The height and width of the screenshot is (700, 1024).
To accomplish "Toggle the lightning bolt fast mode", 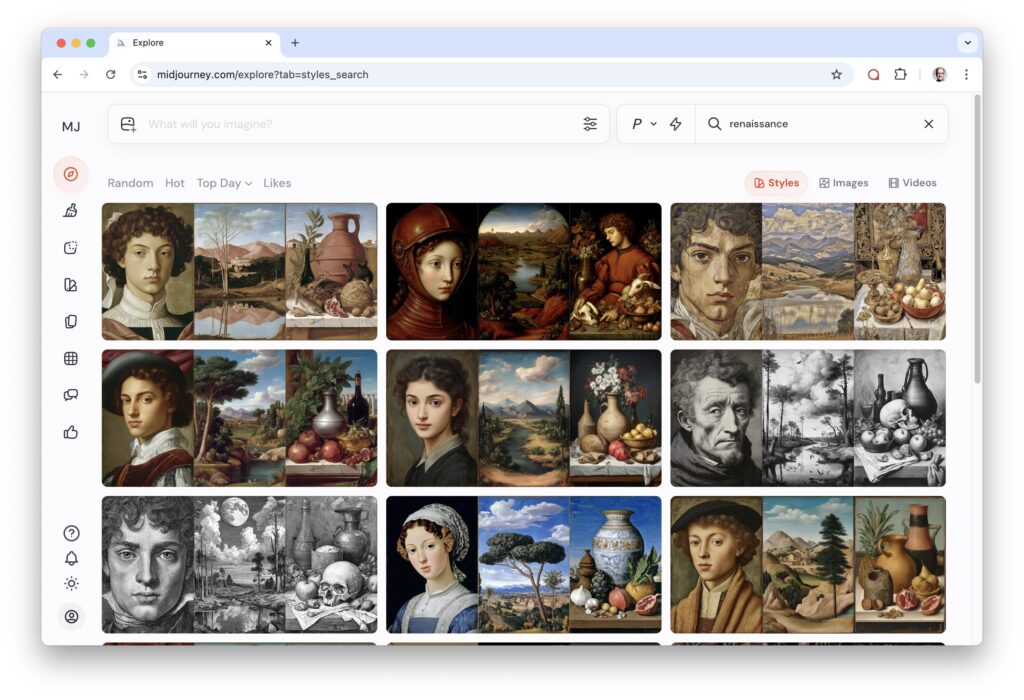I will (676, 124).
